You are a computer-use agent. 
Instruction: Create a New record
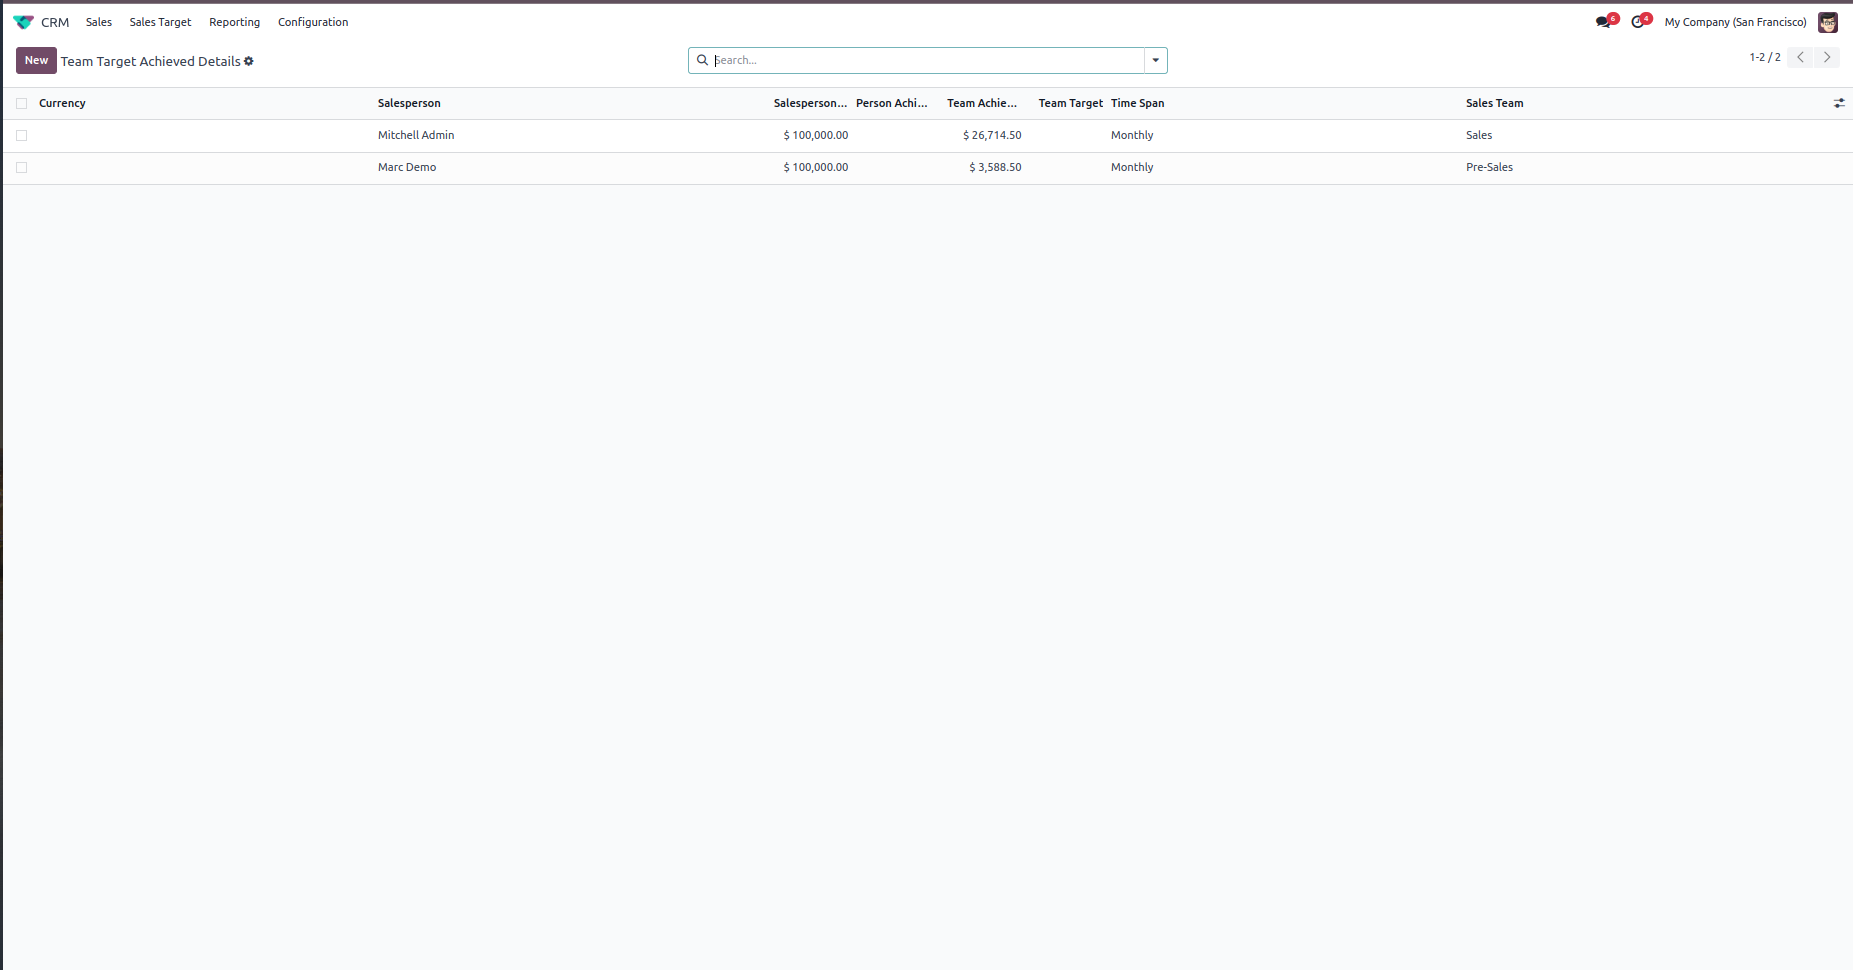(36, 61)
